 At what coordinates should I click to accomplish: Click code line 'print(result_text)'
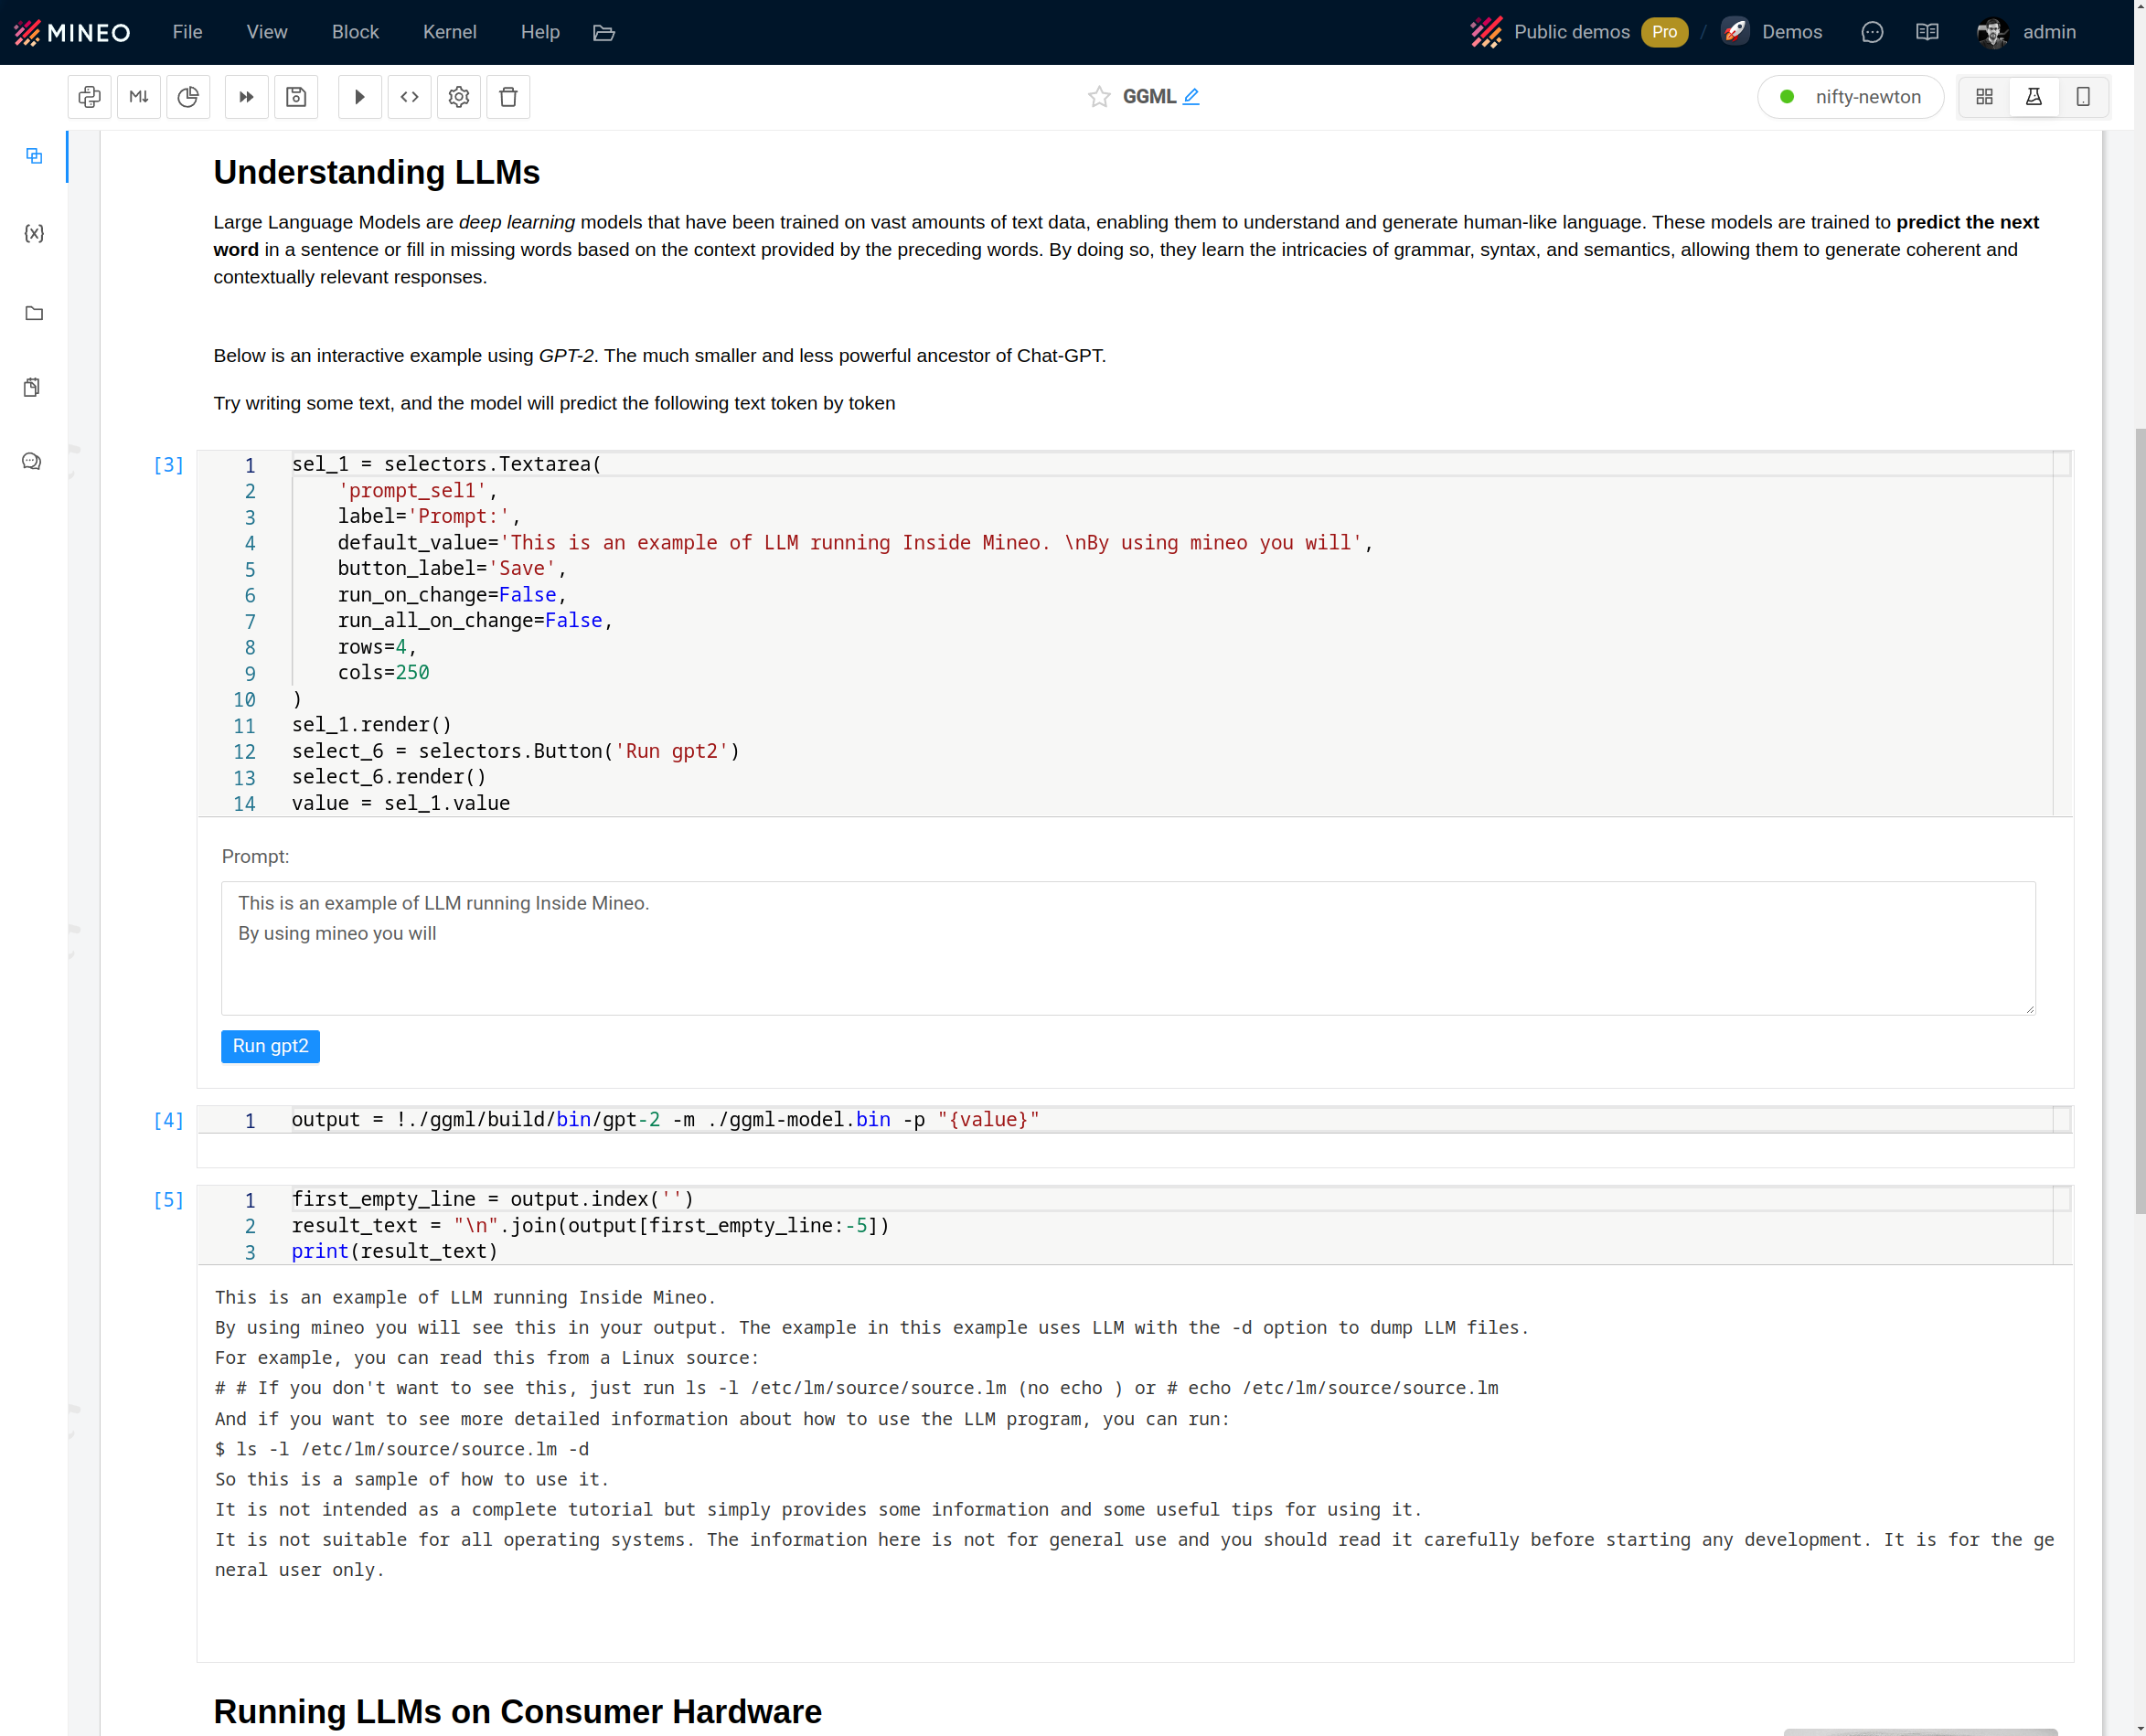(x=394, y=1252)
